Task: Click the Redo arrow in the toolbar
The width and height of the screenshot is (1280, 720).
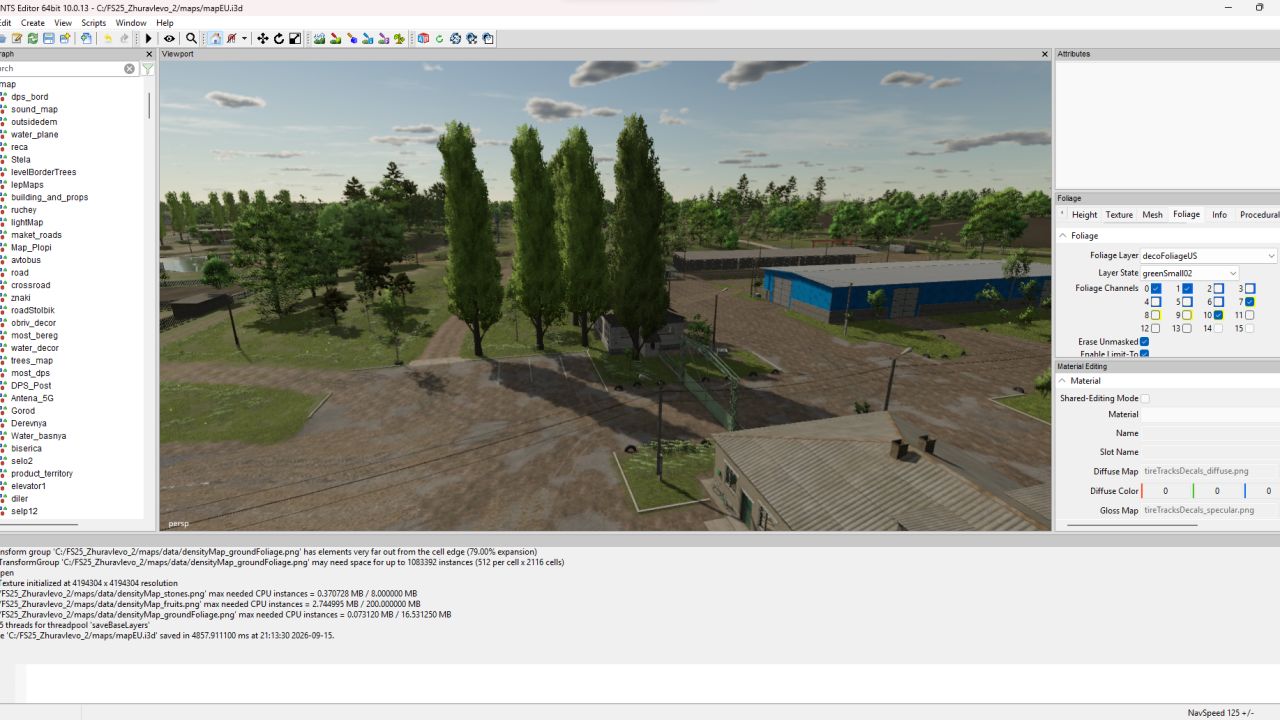Action: coord(124,39)
